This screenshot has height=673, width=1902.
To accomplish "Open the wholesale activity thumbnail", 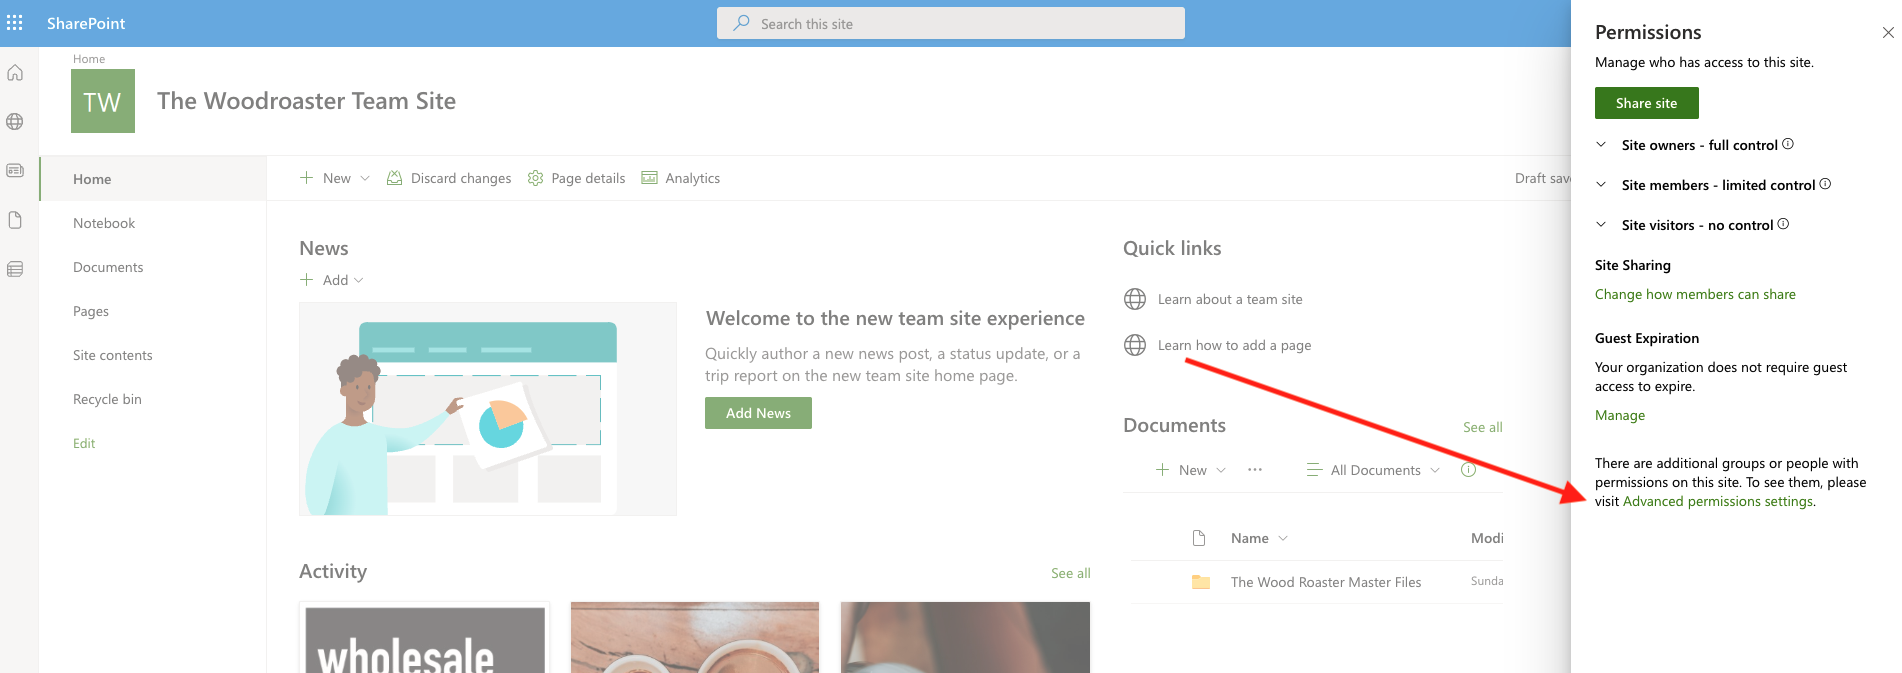I will pos(425,638).
